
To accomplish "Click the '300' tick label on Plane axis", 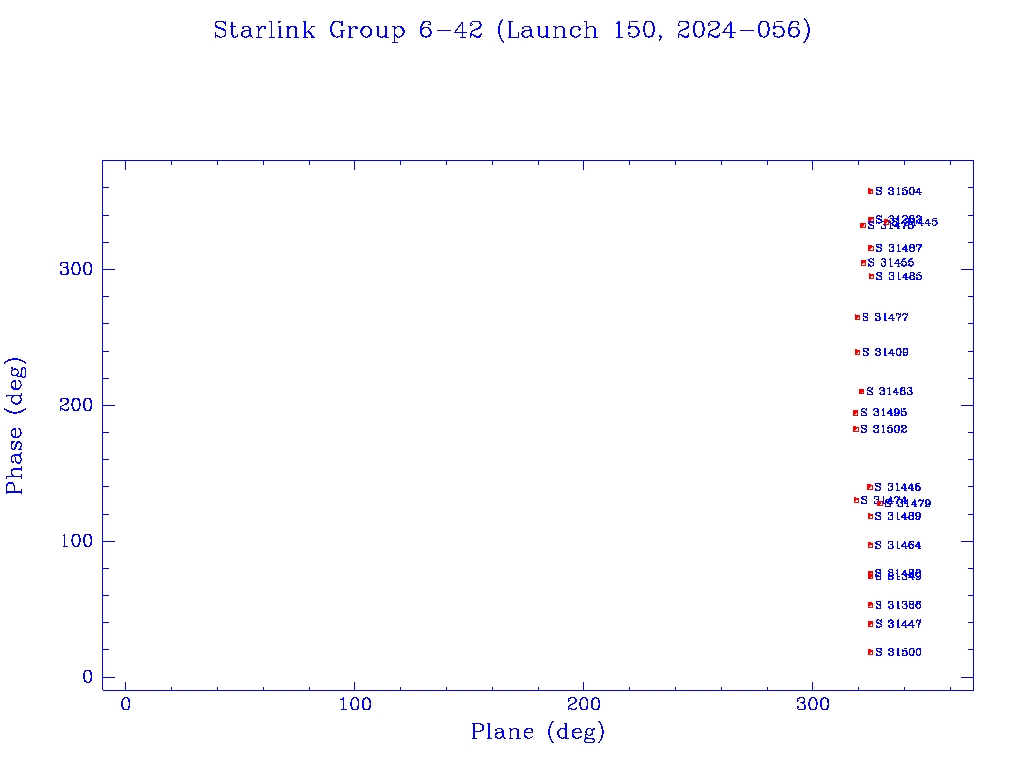I will coord(812,704).
